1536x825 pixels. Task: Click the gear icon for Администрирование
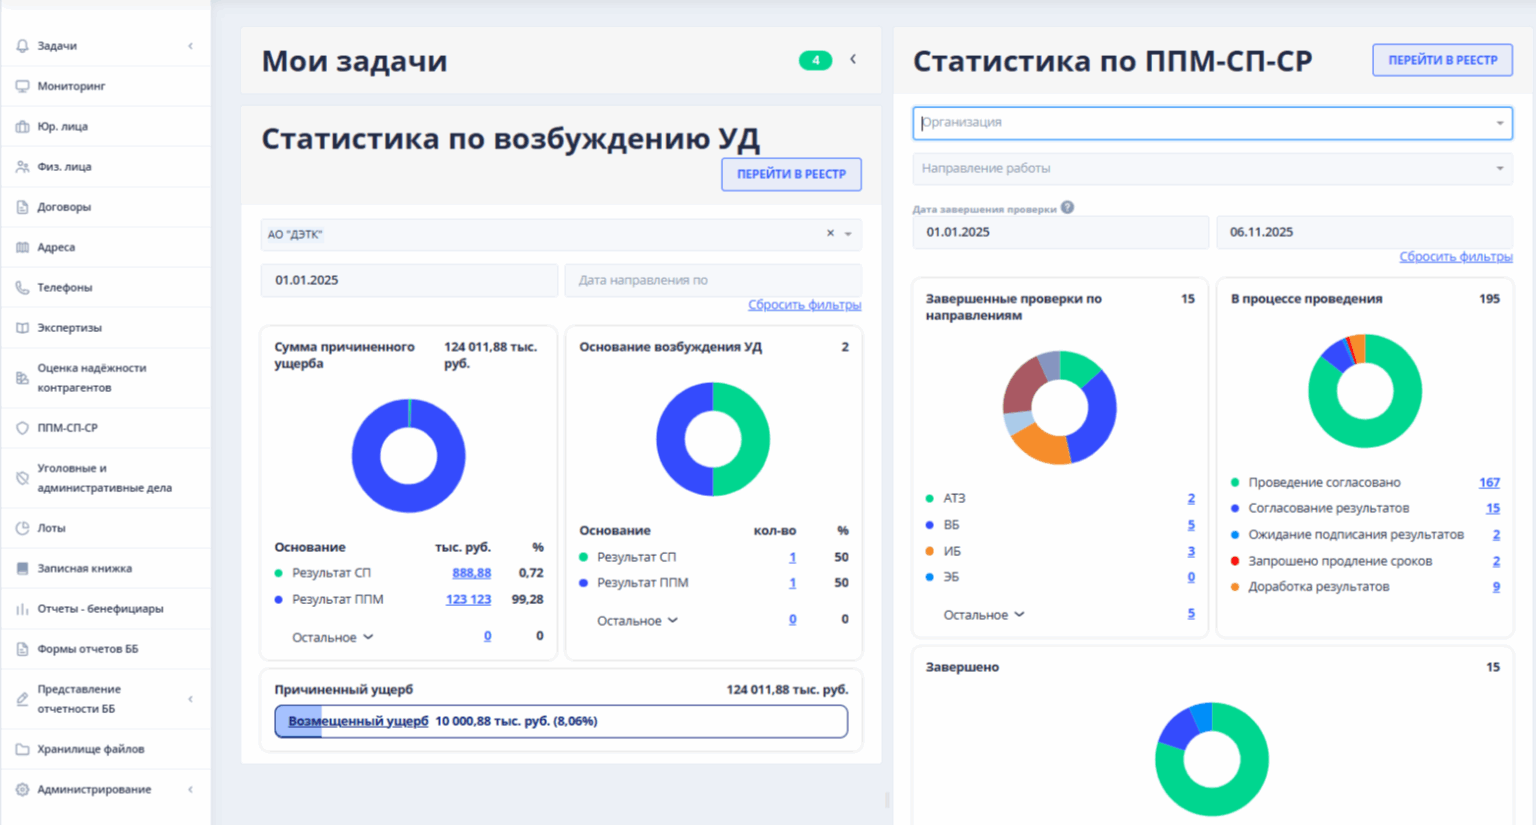[22, 789]
